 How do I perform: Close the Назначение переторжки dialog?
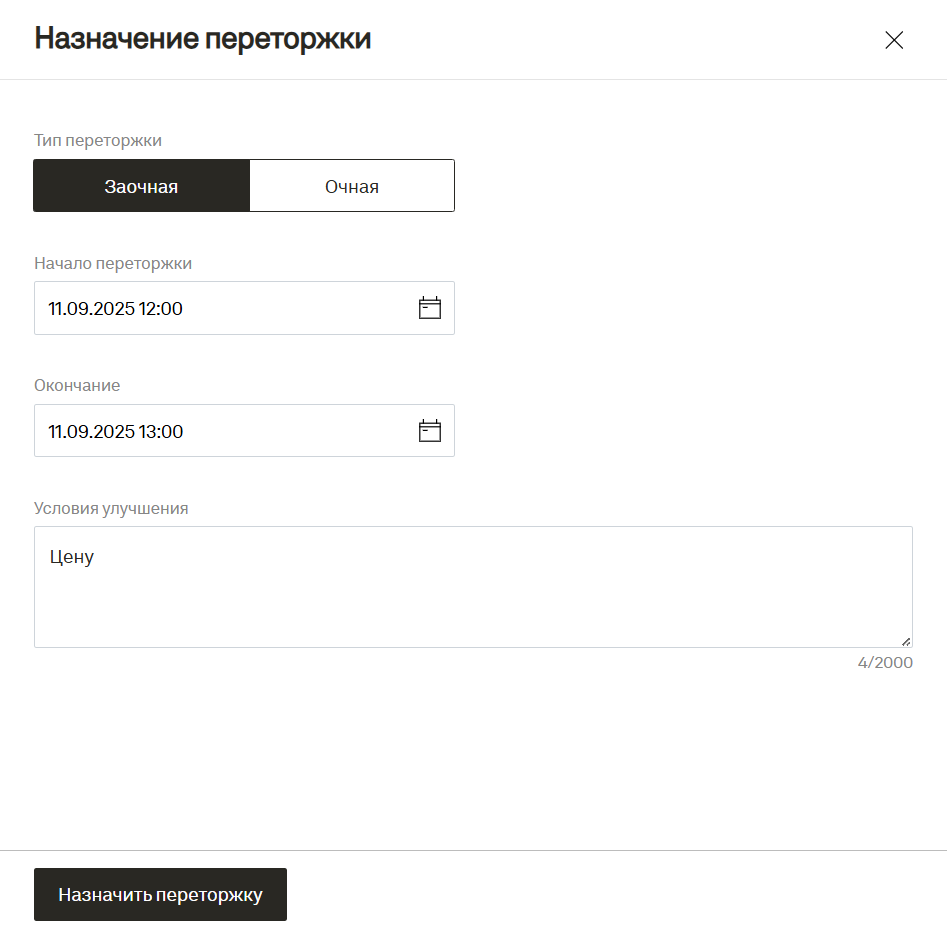(x=894, y=40)
